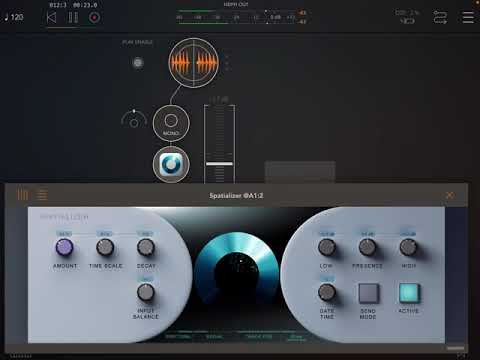
Task: Click the GATE TIME knob
Action: pyautogui.click(x=327, y=292)
